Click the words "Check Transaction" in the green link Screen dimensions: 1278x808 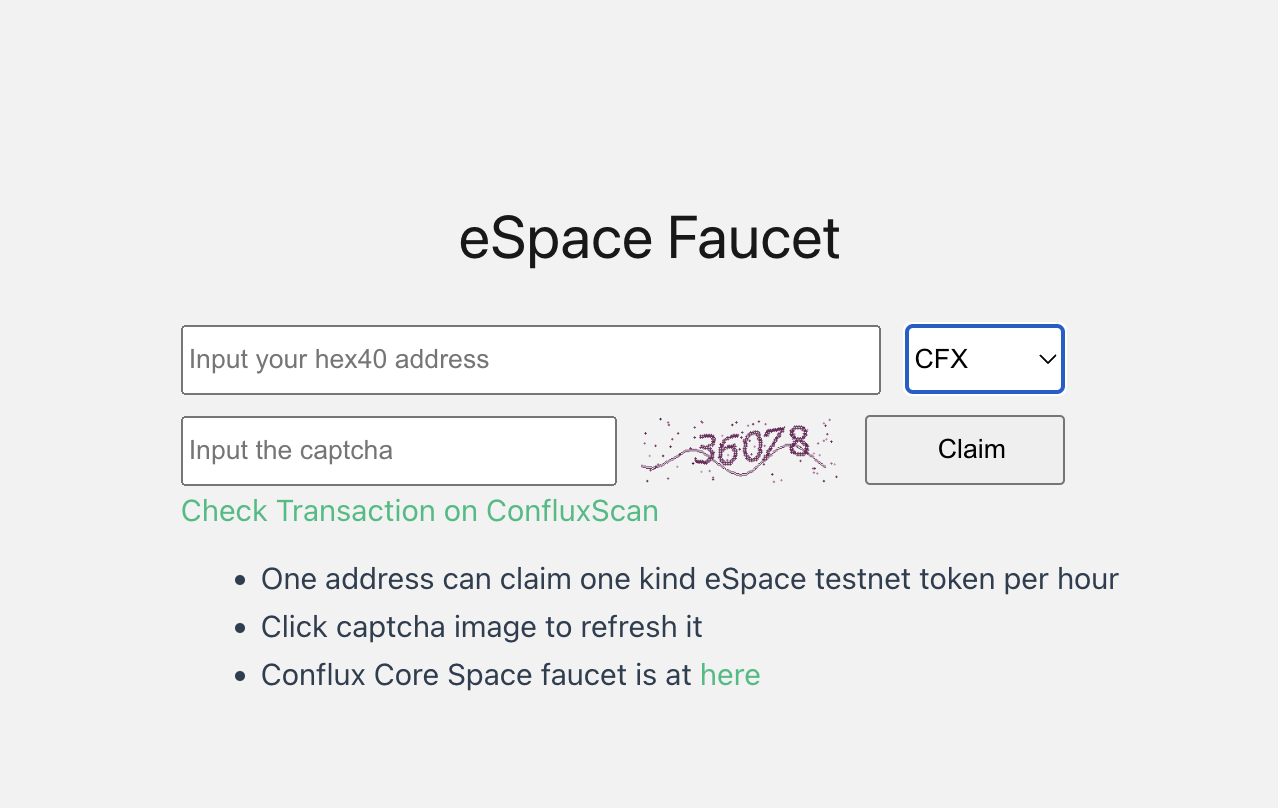tap(308, 511)
